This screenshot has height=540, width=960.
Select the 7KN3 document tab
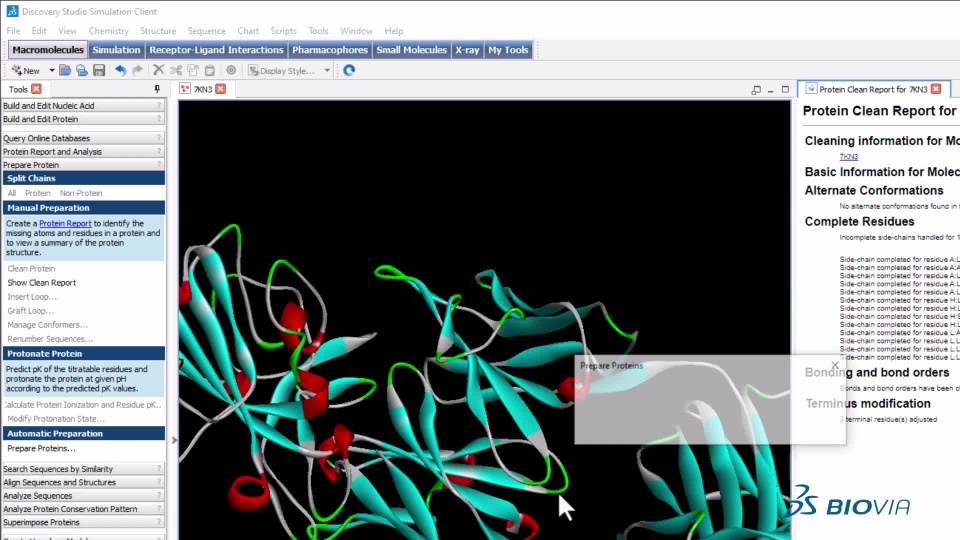click(203, 89)
